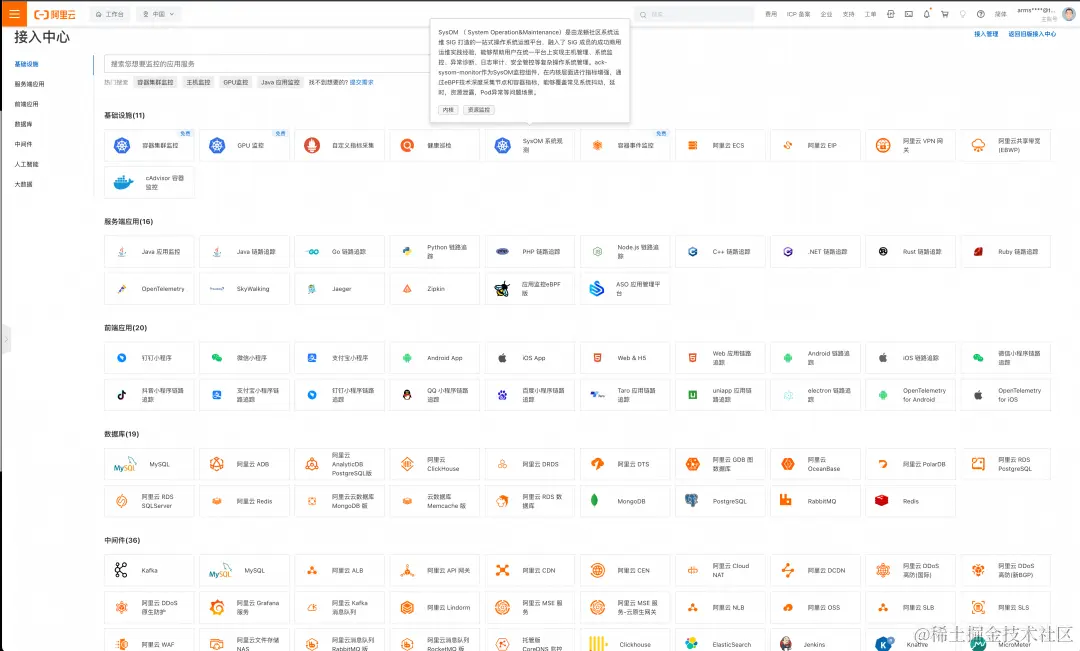1080x651 pixels.
Task: Click the Go icon on Go 链路追踪 card
Action: (x=312, y=251)
